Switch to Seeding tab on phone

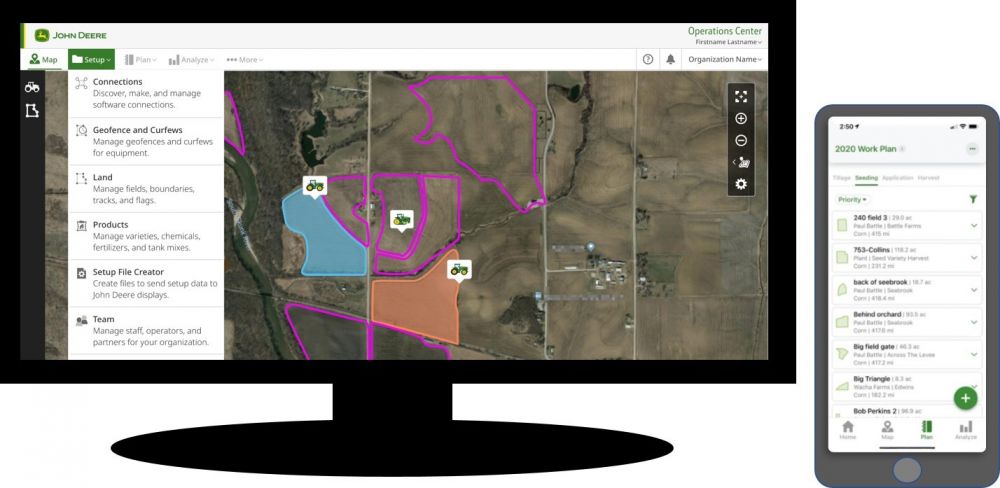[x=866, y=178]
